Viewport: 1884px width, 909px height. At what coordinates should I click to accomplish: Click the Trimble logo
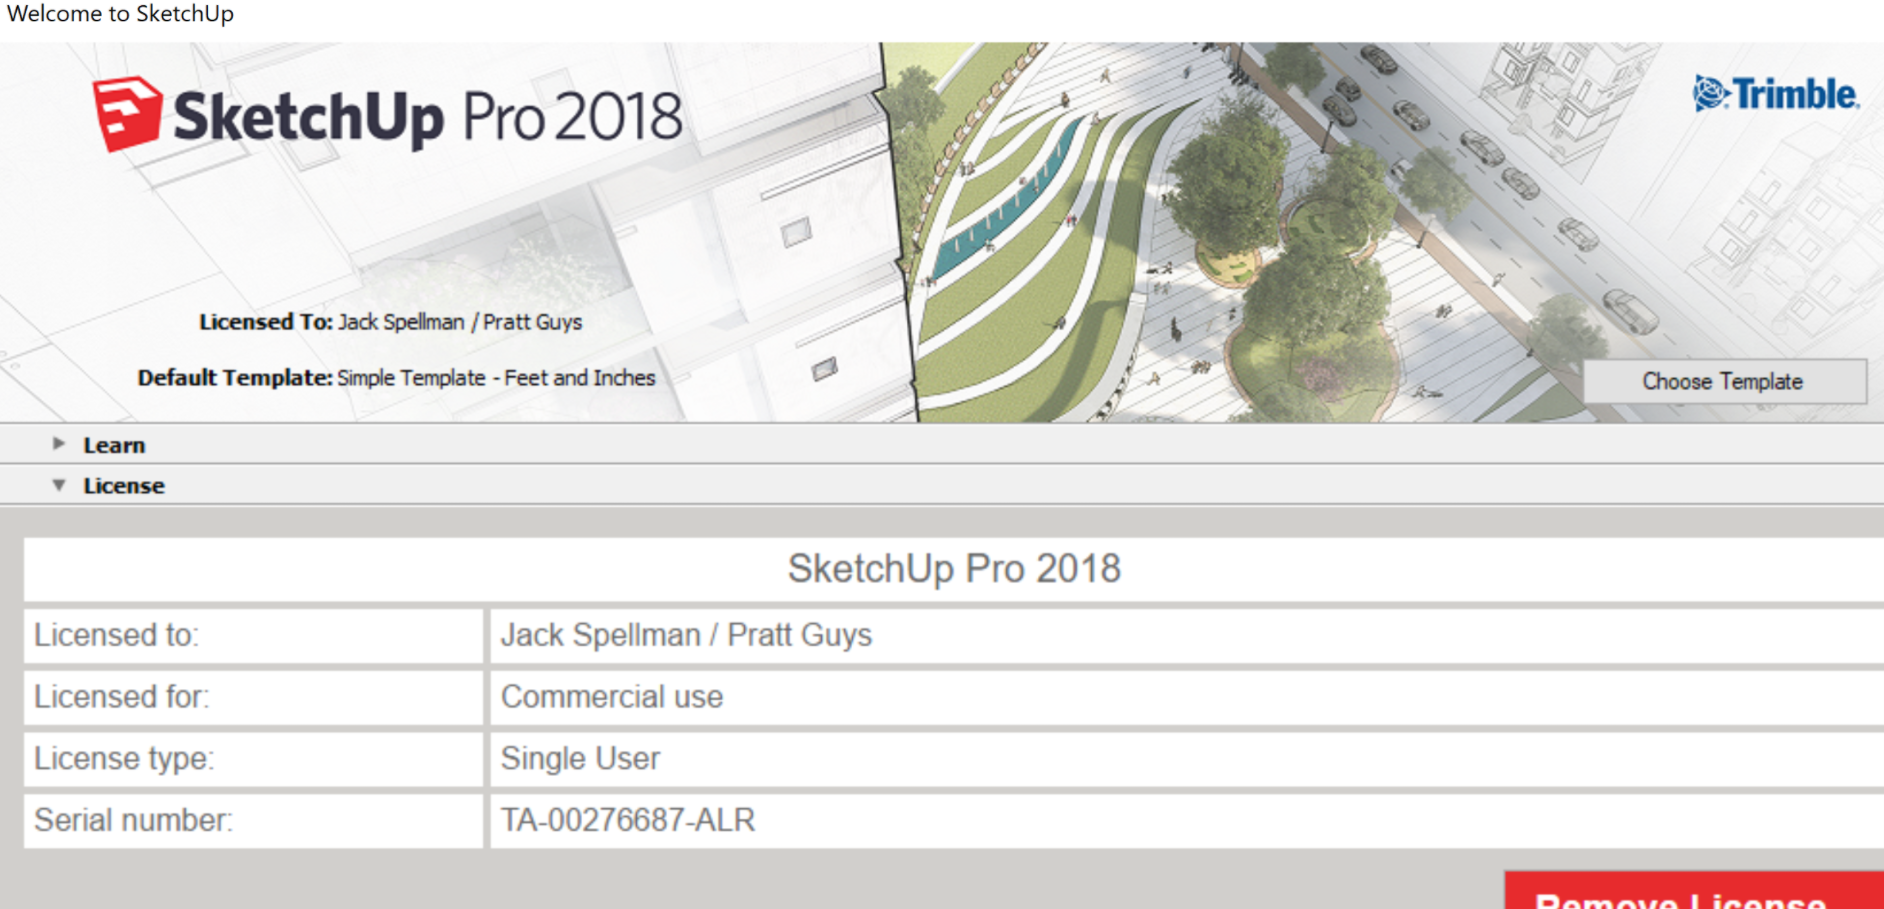1776,94
